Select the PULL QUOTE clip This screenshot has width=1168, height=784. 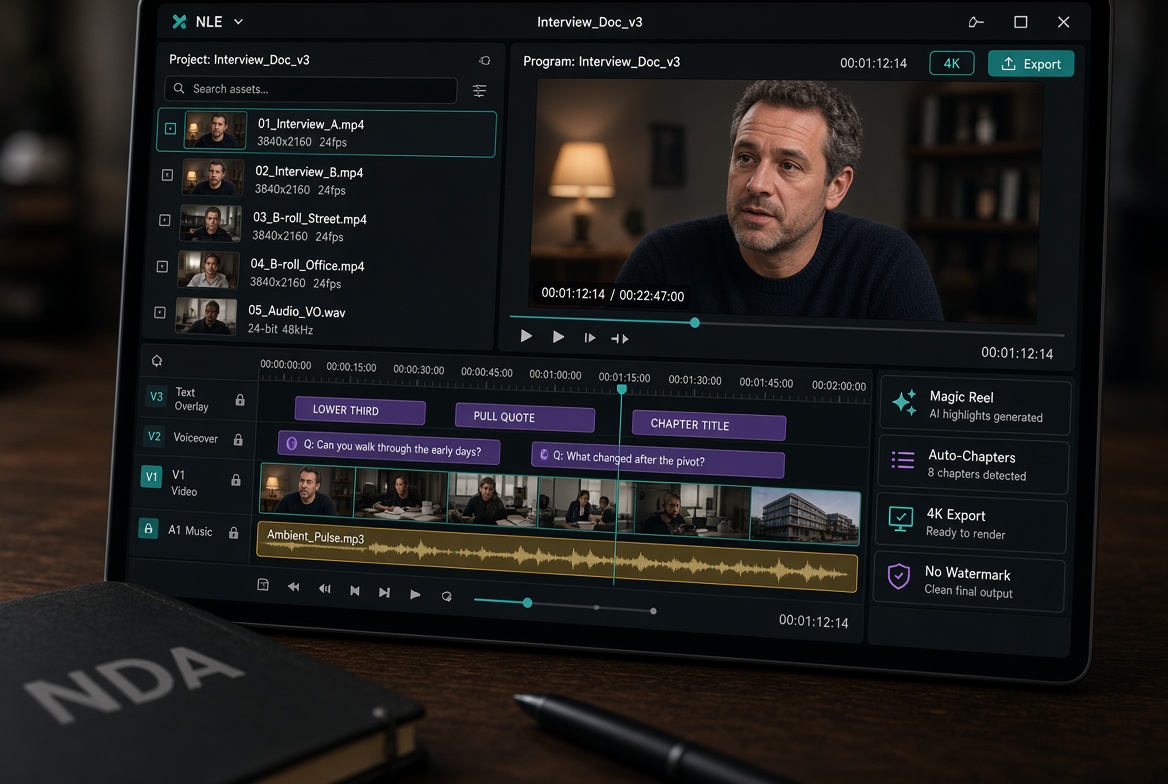[525, 417]
